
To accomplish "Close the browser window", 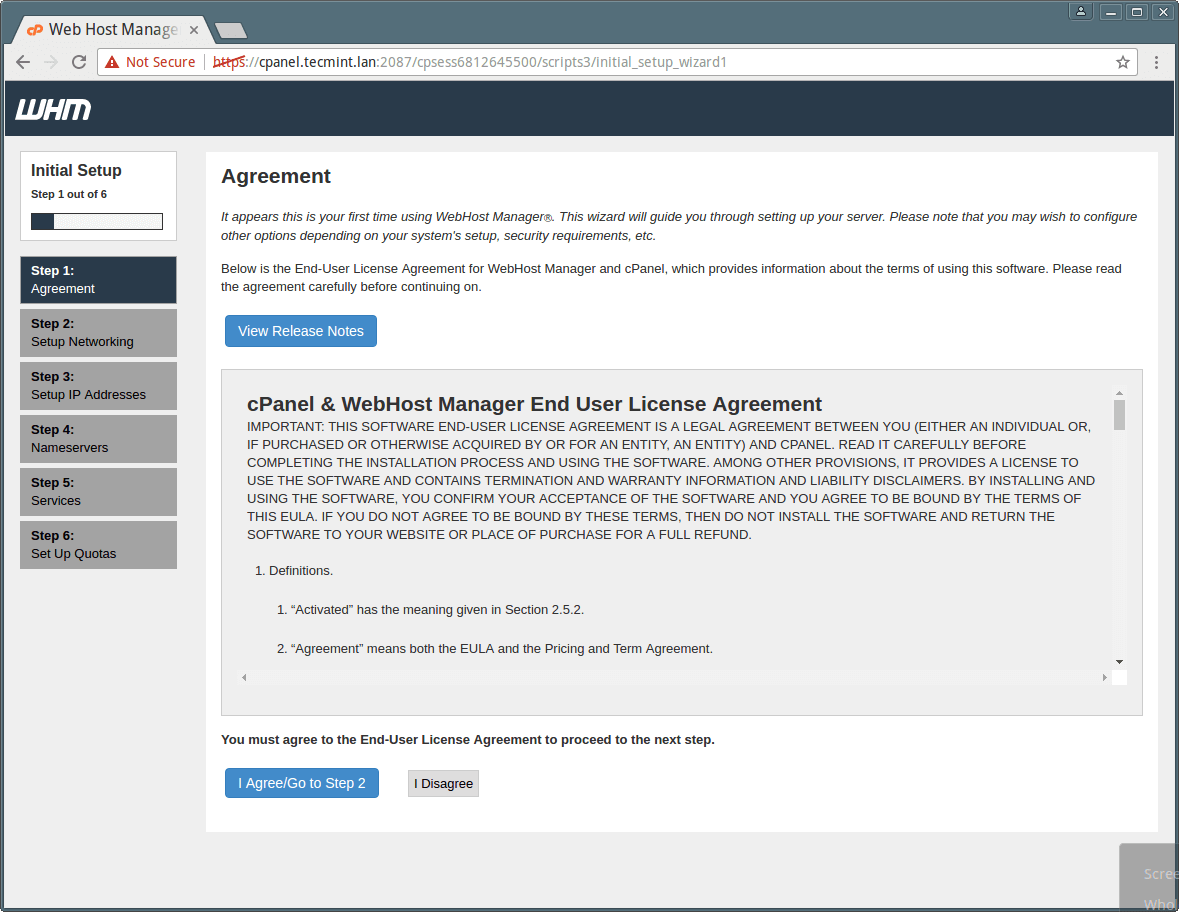I will pyautogui.click(x=1163, y=11).
